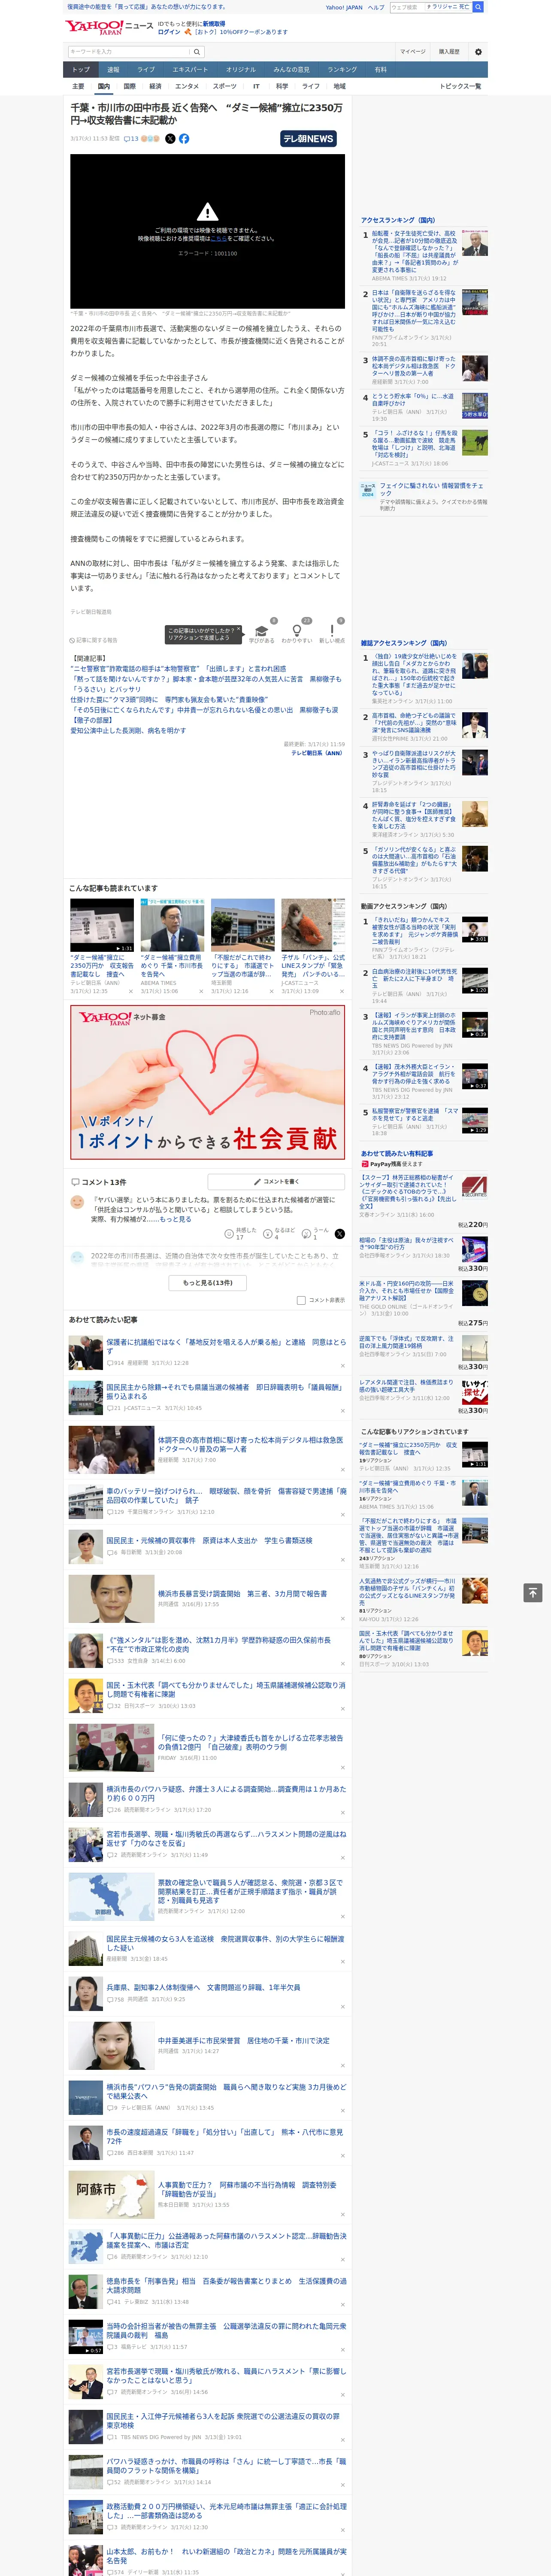
Task: Open the settings gear icon
Action: click(478, 52)
